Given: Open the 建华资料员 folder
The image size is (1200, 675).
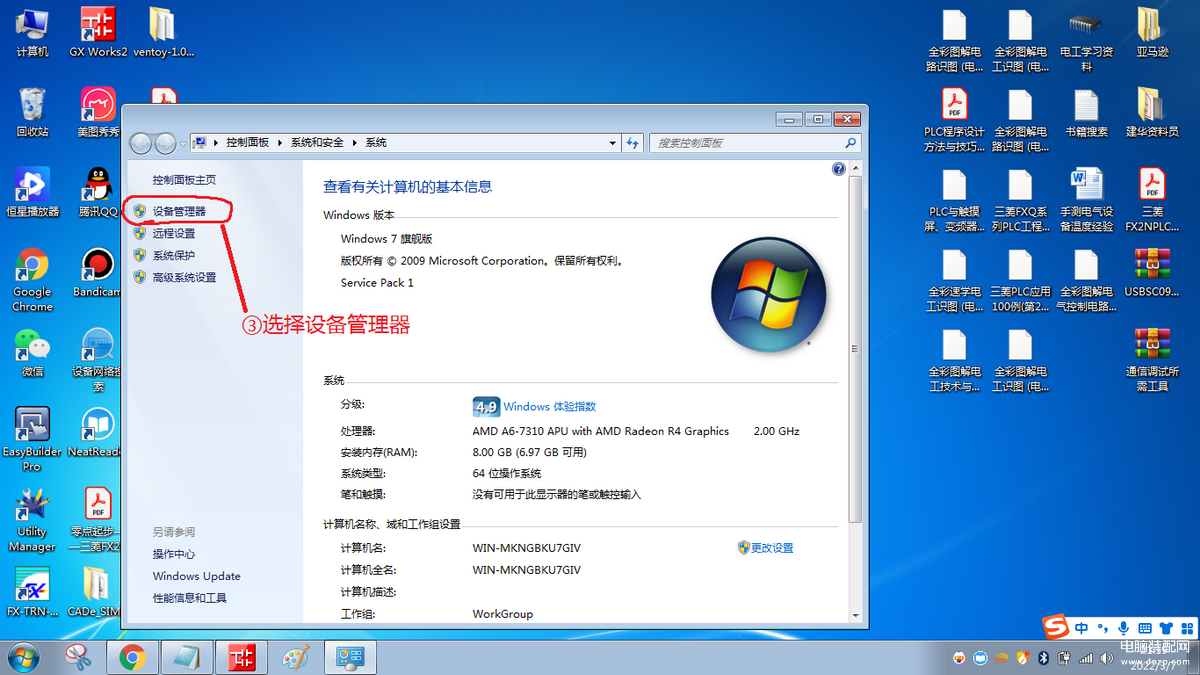Looking at the screenshot, I should (1152, 112).
